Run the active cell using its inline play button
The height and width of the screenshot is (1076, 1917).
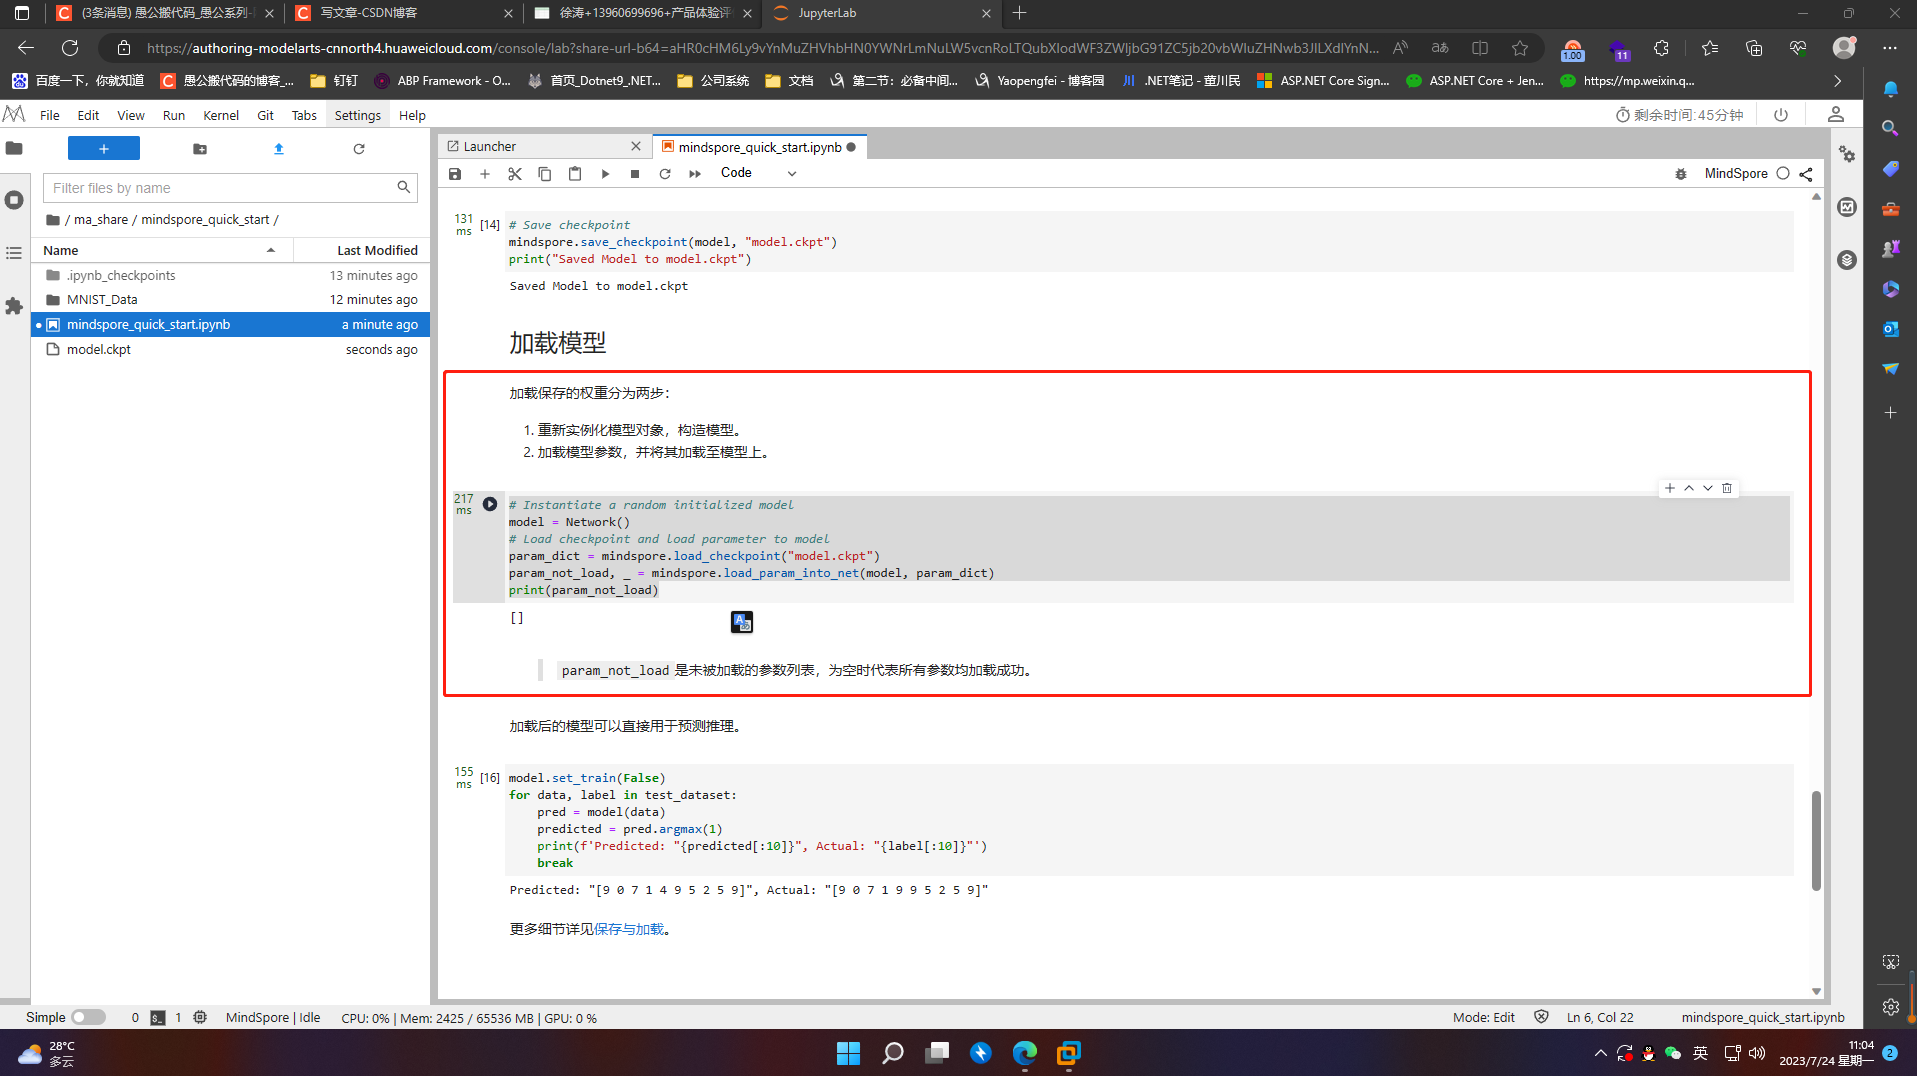(490, 505)
